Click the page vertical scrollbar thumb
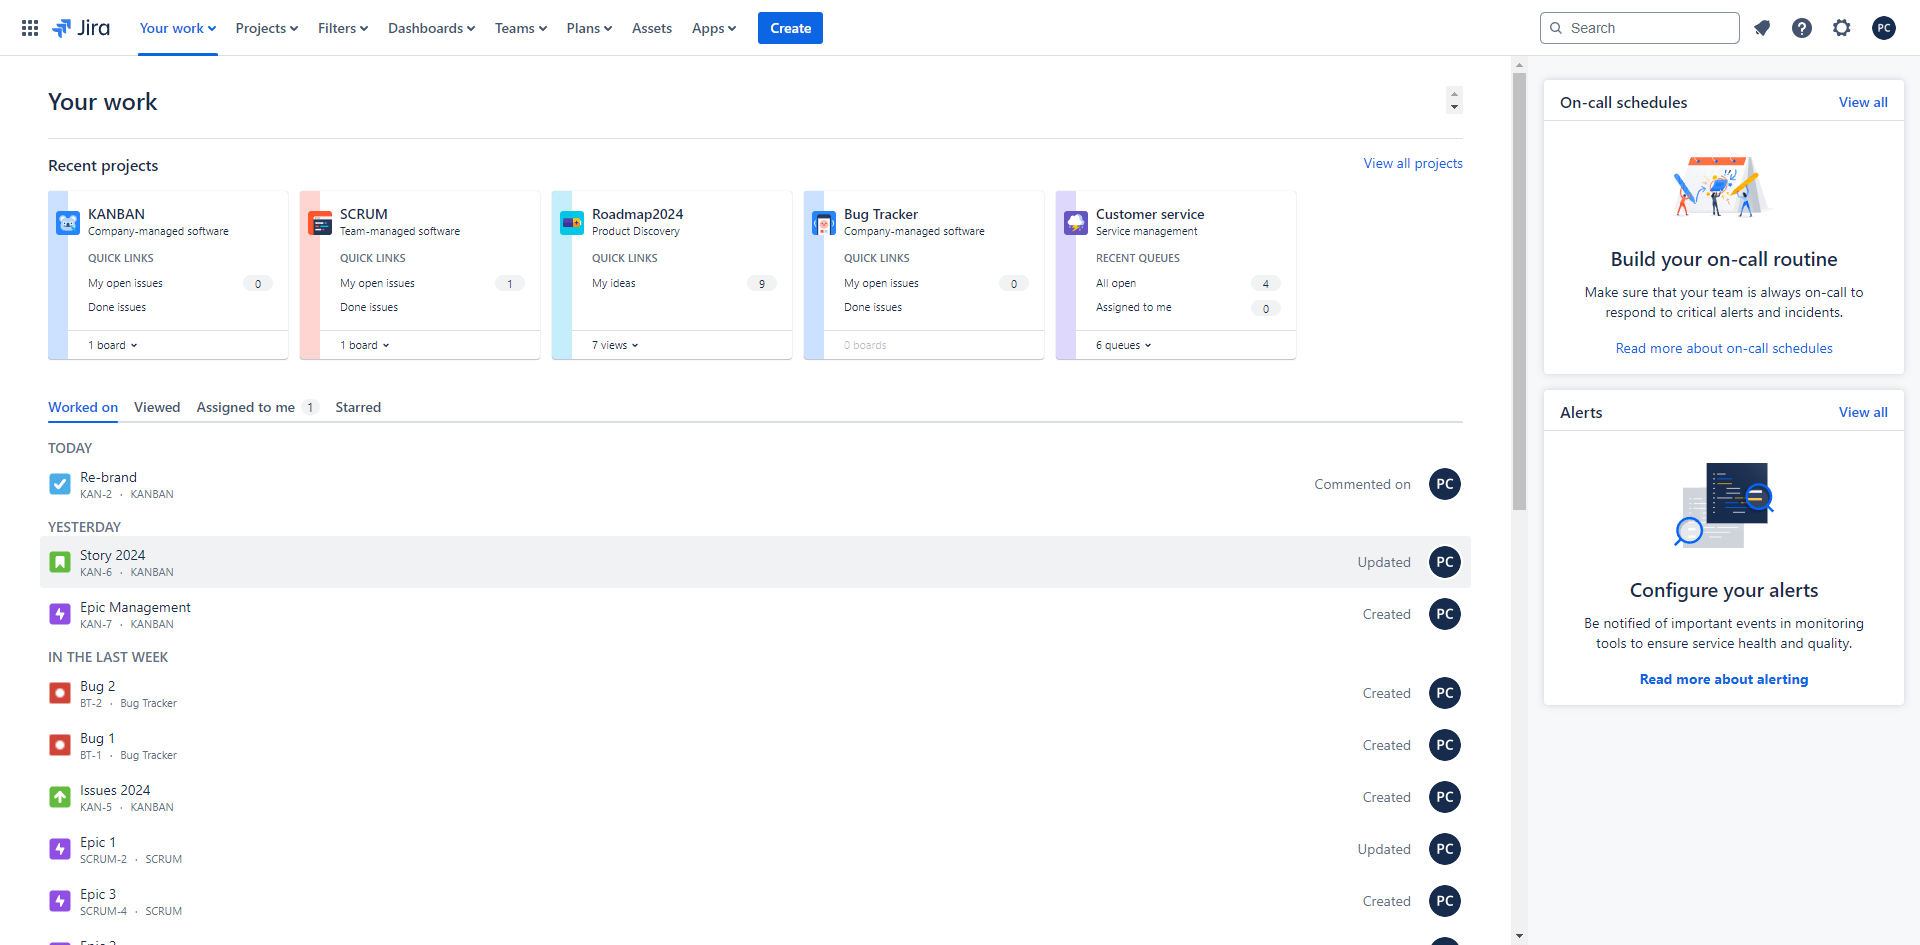Image resolution: width=1920 pixels, height=945 pixels. 1519,290
